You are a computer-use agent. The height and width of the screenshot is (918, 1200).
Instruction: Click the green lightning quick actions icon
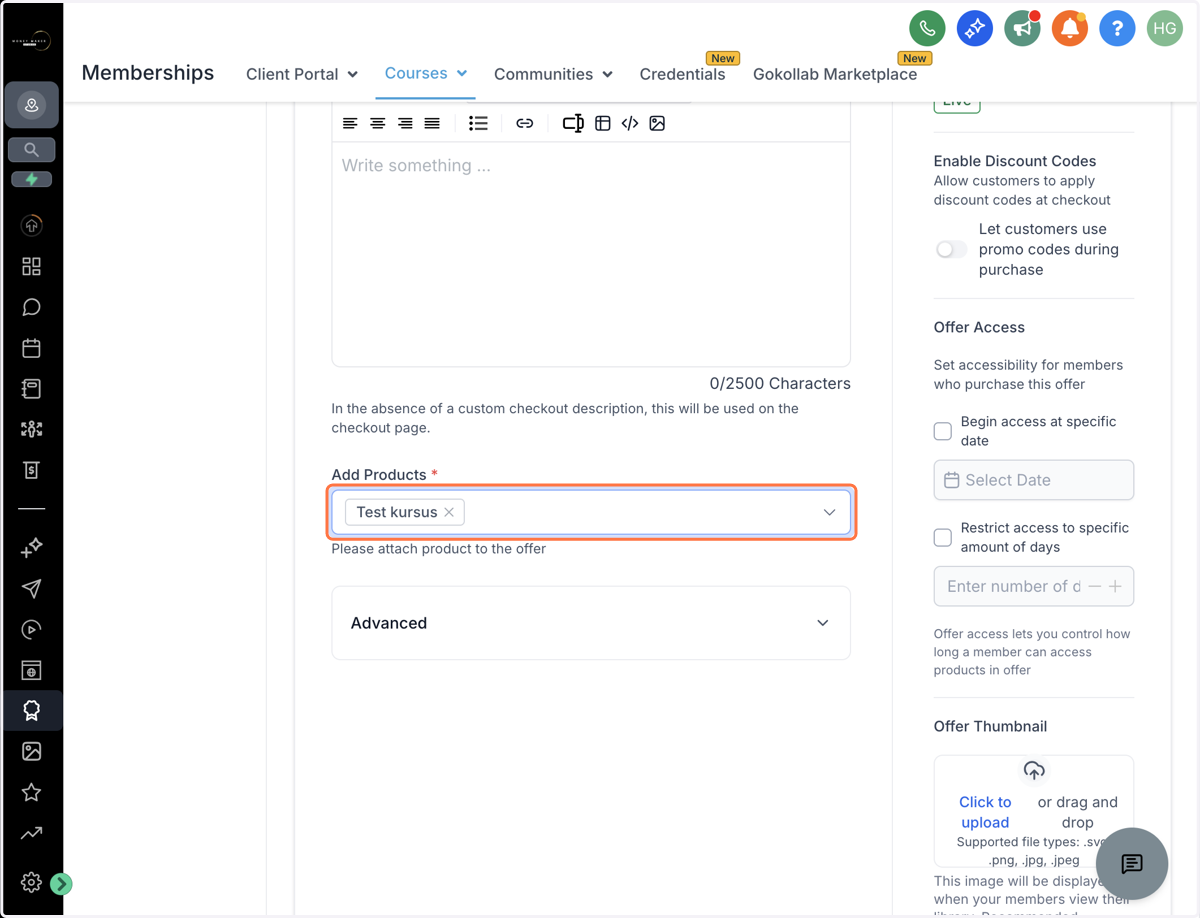32,179
